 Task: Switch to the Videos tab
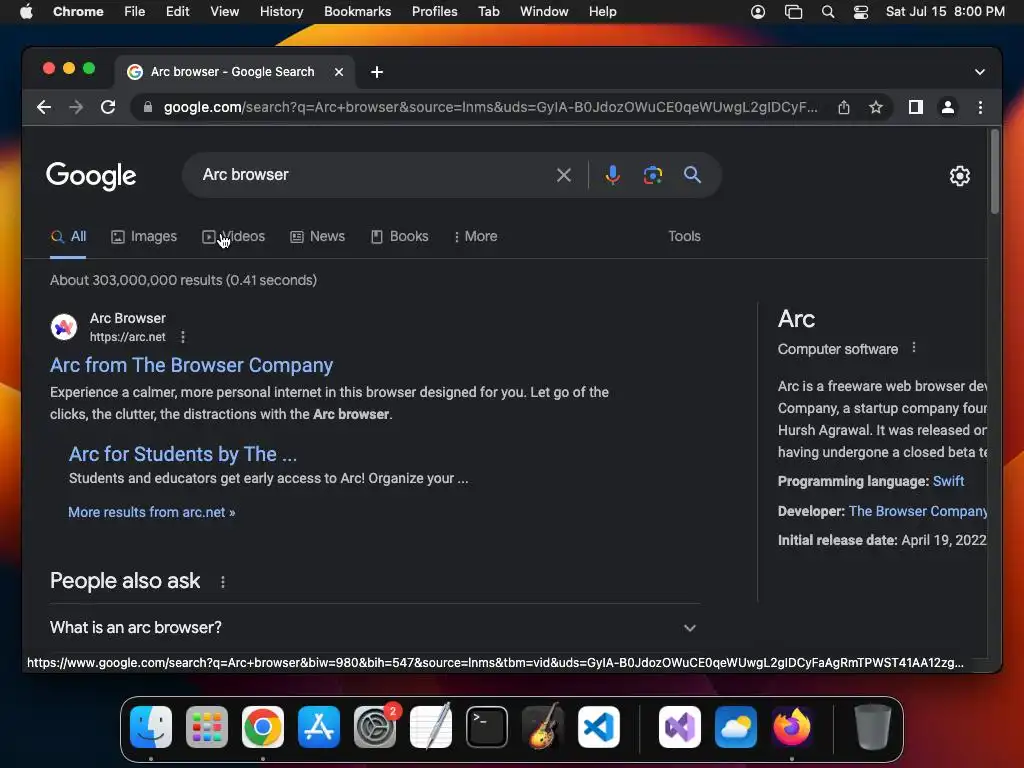tap(233, 236)
